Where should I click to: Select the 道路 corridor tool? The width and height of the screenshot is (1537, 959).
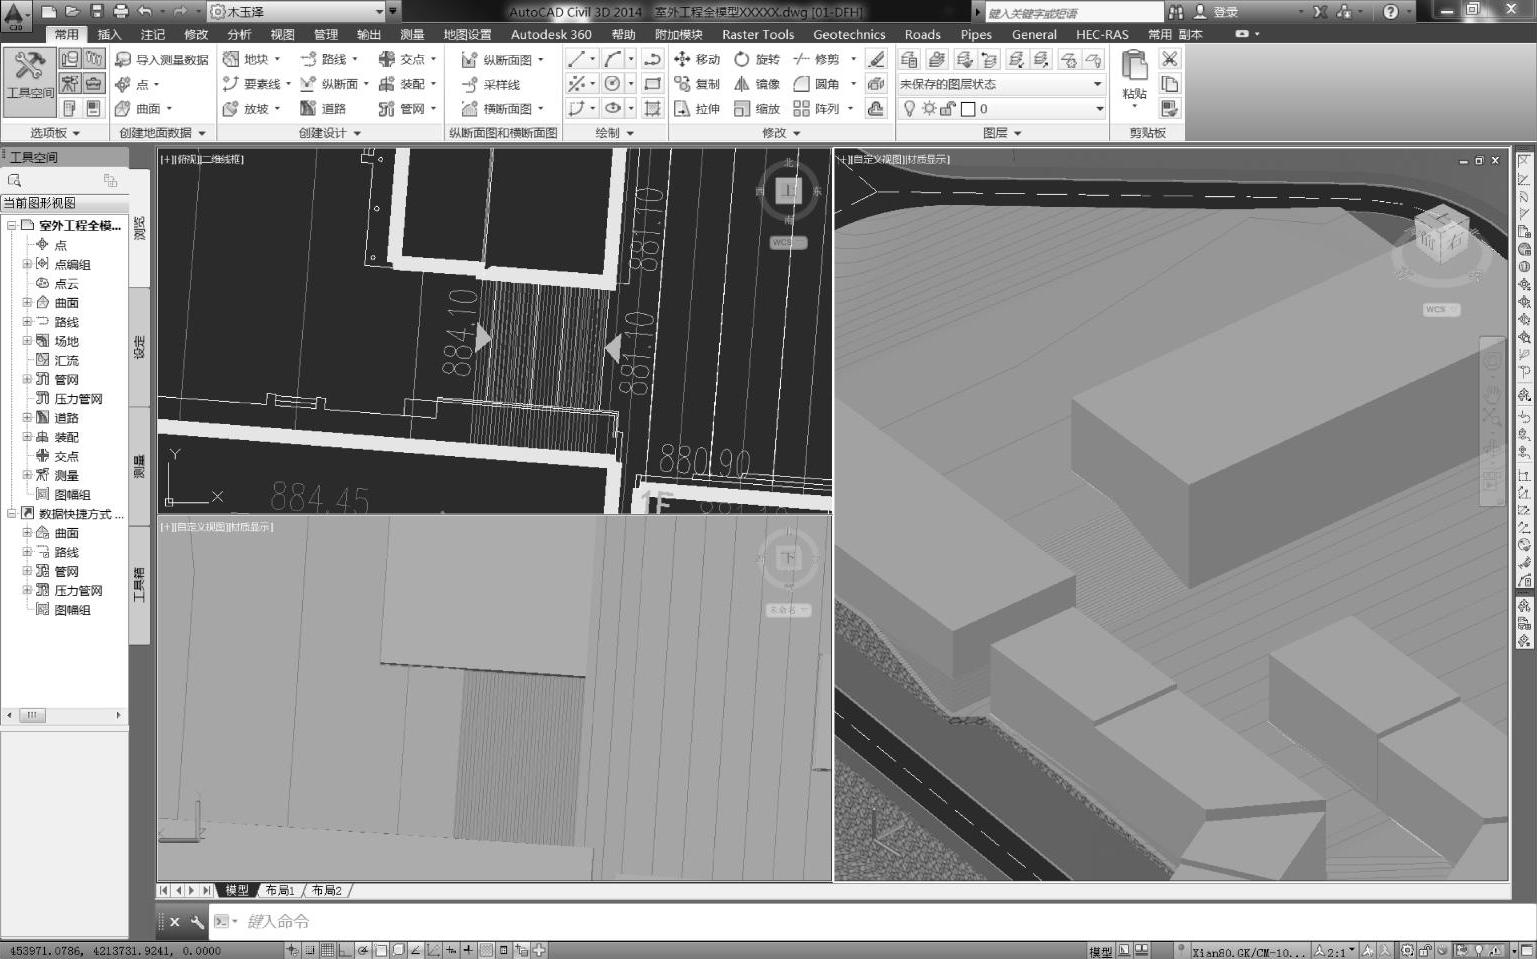323,108
